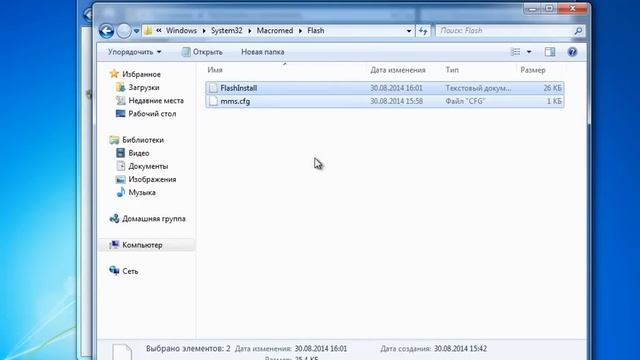Click the 26 КБ size cell
The height and width of the screenshot is (360, 640).
(x=553, y=88)
